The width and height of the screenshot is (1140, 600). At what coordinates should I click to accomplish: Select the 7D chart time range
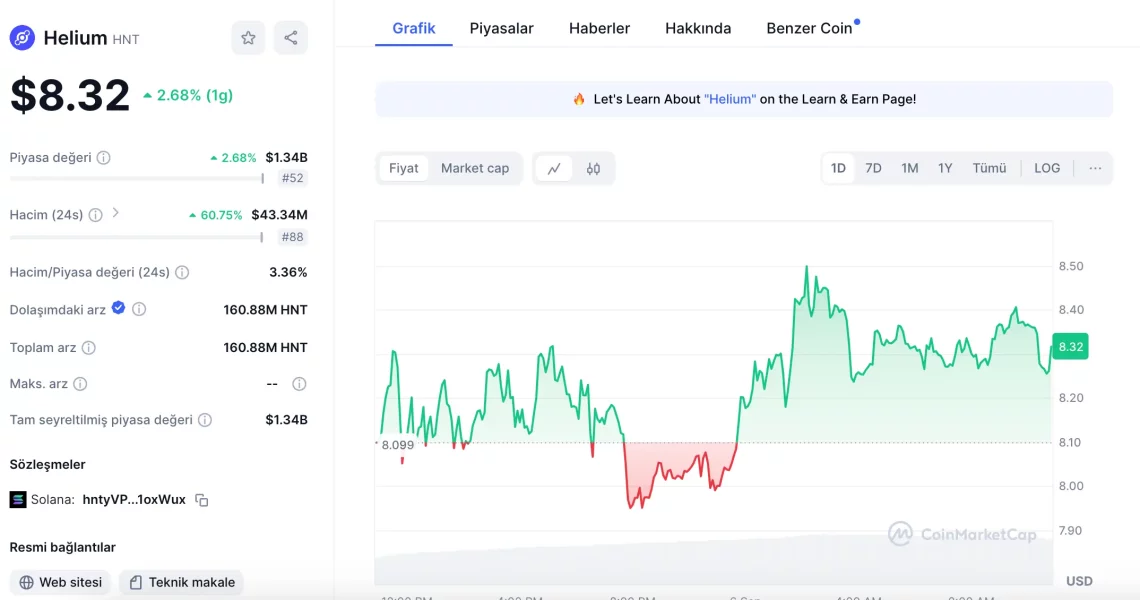coord(873,168)
